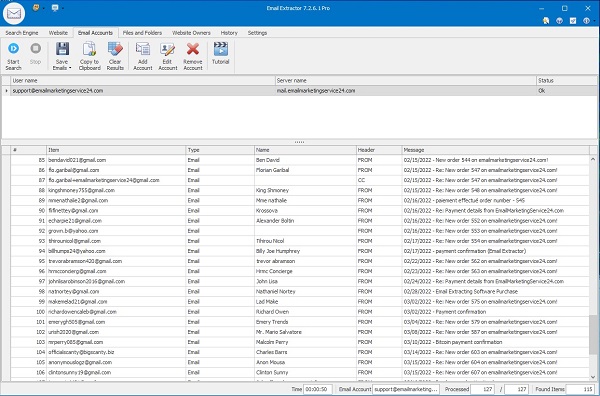Select the Email Accounts tab
This screenshot has height=396, width=600.
coord(95,33)
